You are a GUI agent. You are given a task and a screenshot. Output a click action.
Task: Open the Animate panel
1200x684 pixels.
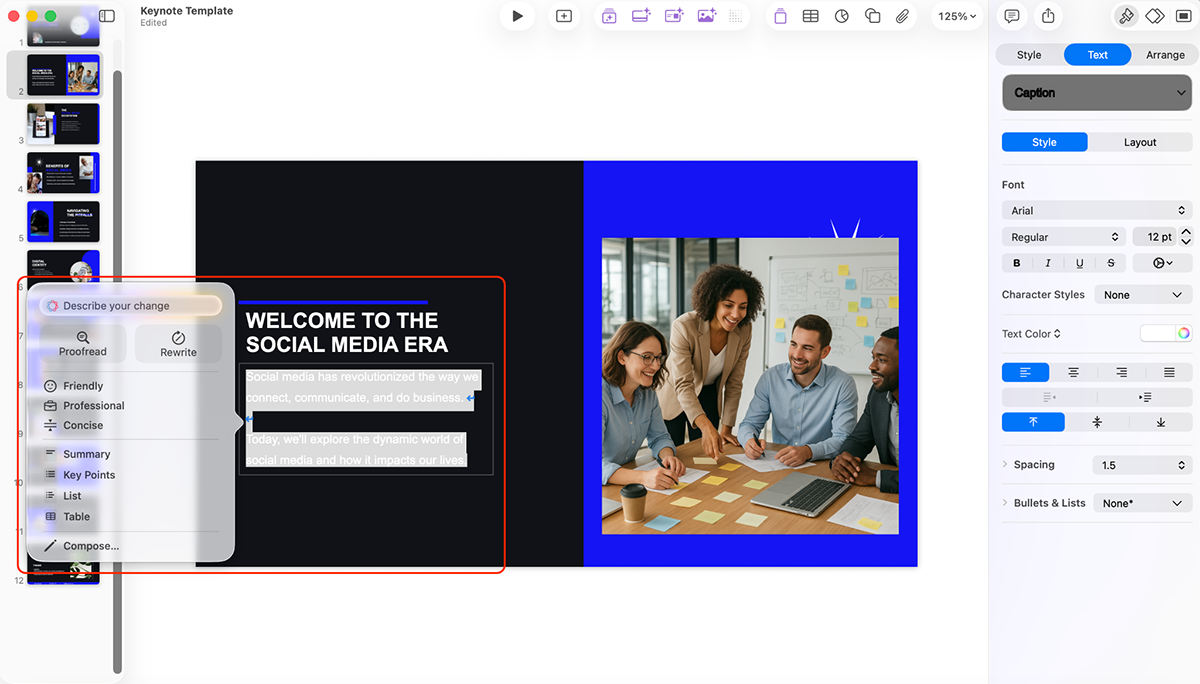[1155, 16]
